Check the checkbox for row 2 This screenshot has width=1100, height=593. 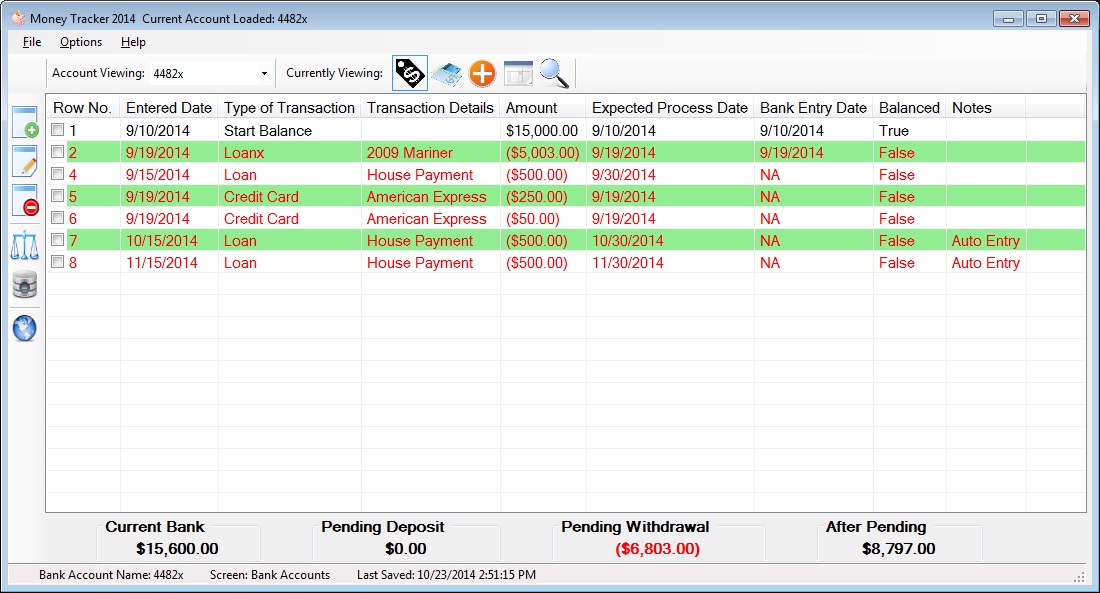coord(58,152)
